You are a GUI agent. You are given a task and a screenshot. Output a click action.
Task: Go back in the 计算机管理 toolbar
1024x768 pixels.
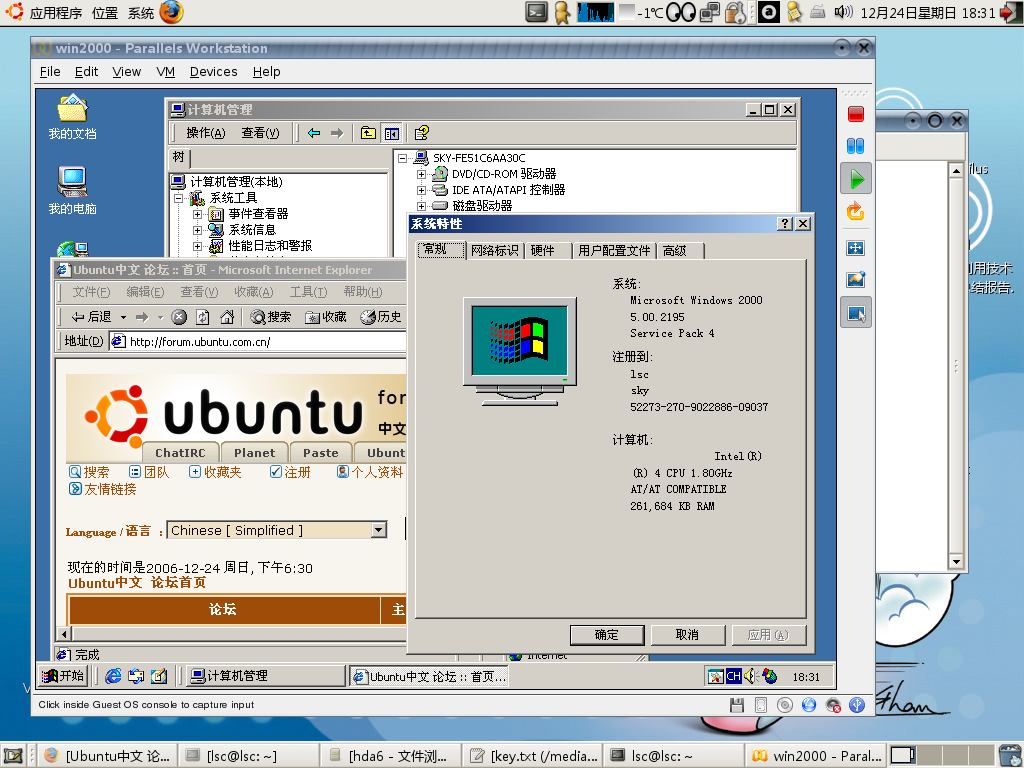[314, 133]
